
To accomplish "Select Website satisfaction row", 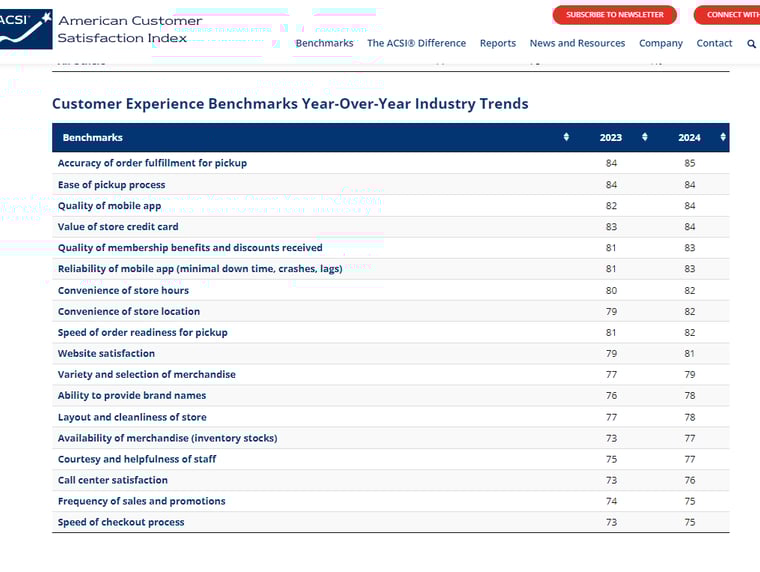I will (x=391, y=353).
